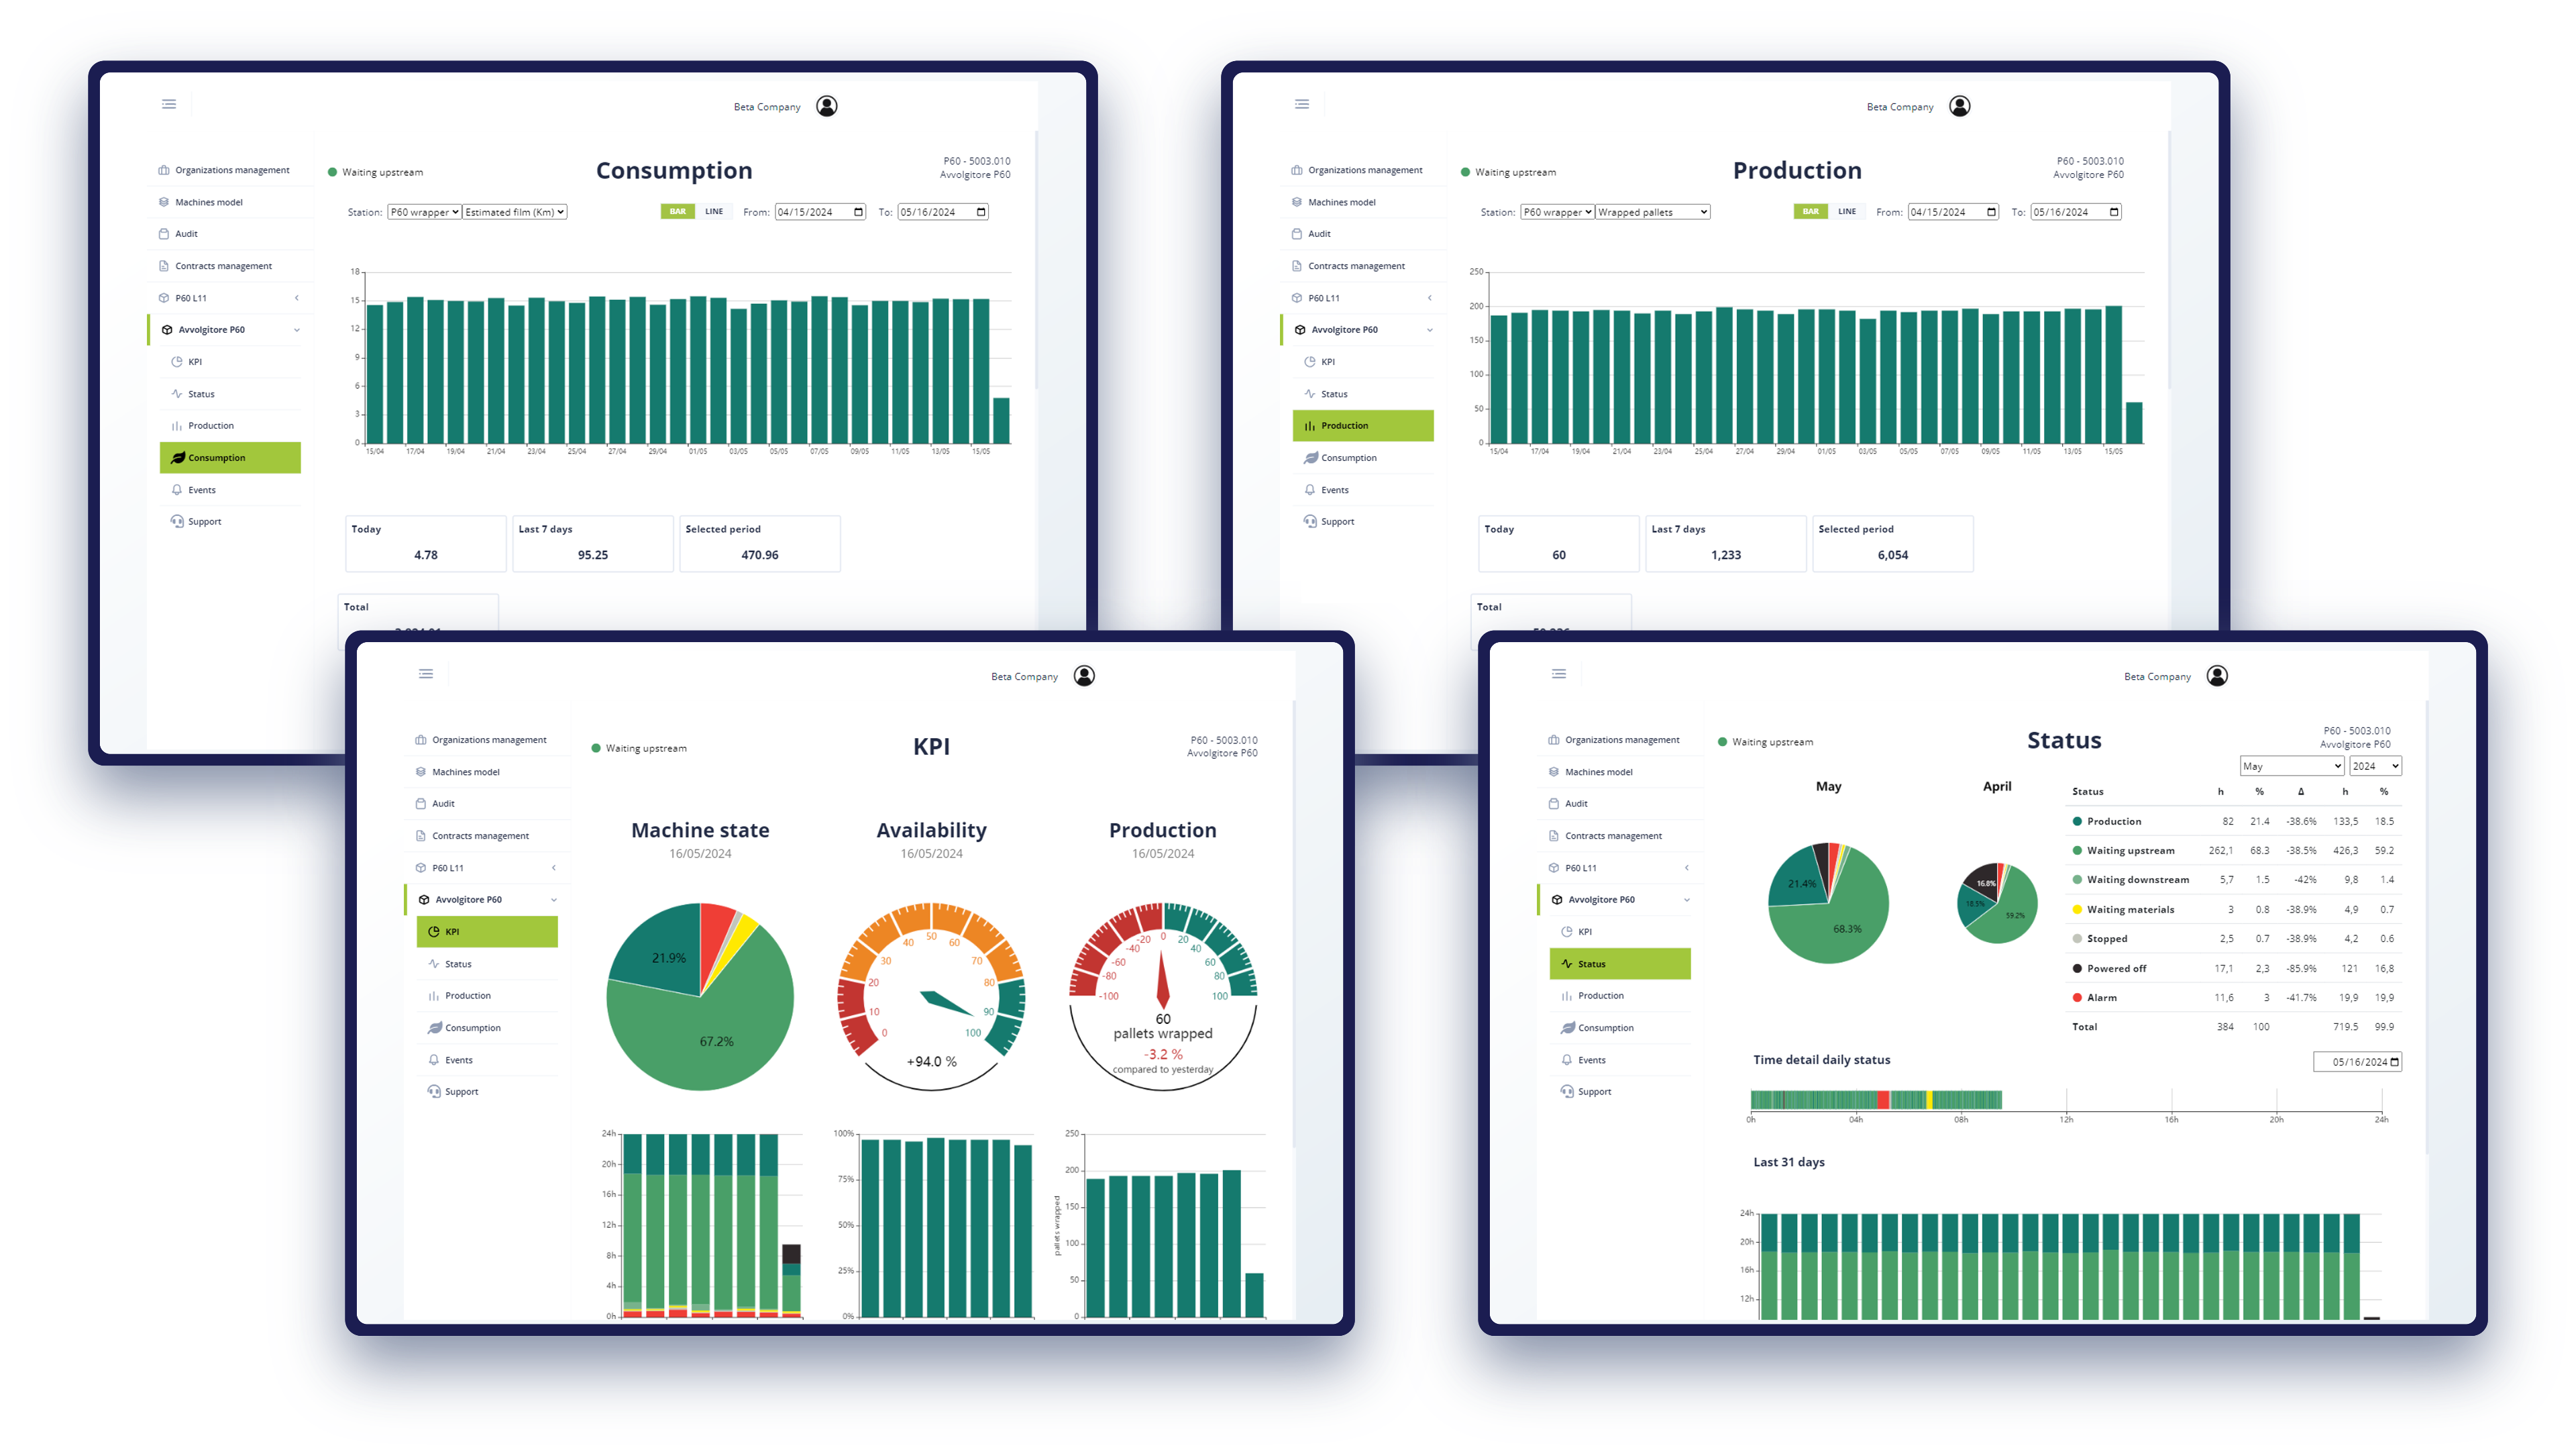Switch Production chart to LINE view

(1846, 212)
